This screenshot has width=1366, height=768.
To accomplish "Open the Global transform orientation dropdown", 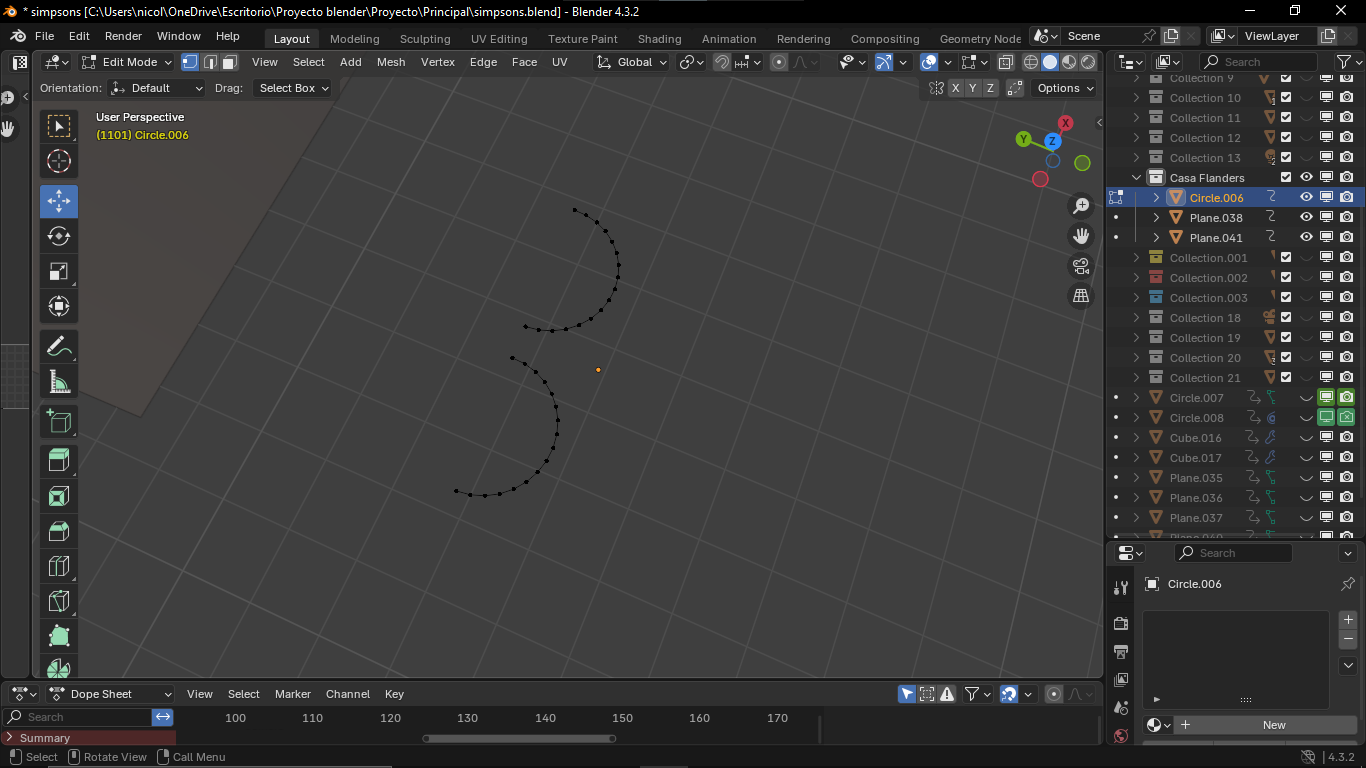I will click(632, 62).
